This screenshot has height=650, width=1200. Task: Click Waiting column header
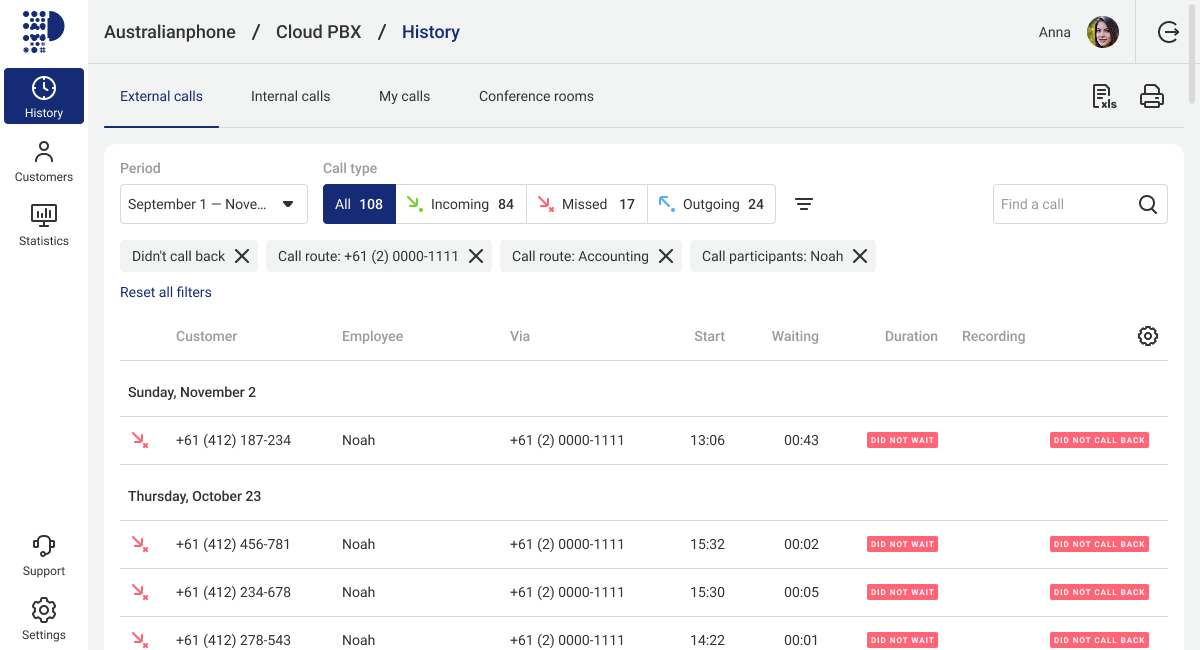[x=795, y=336]
